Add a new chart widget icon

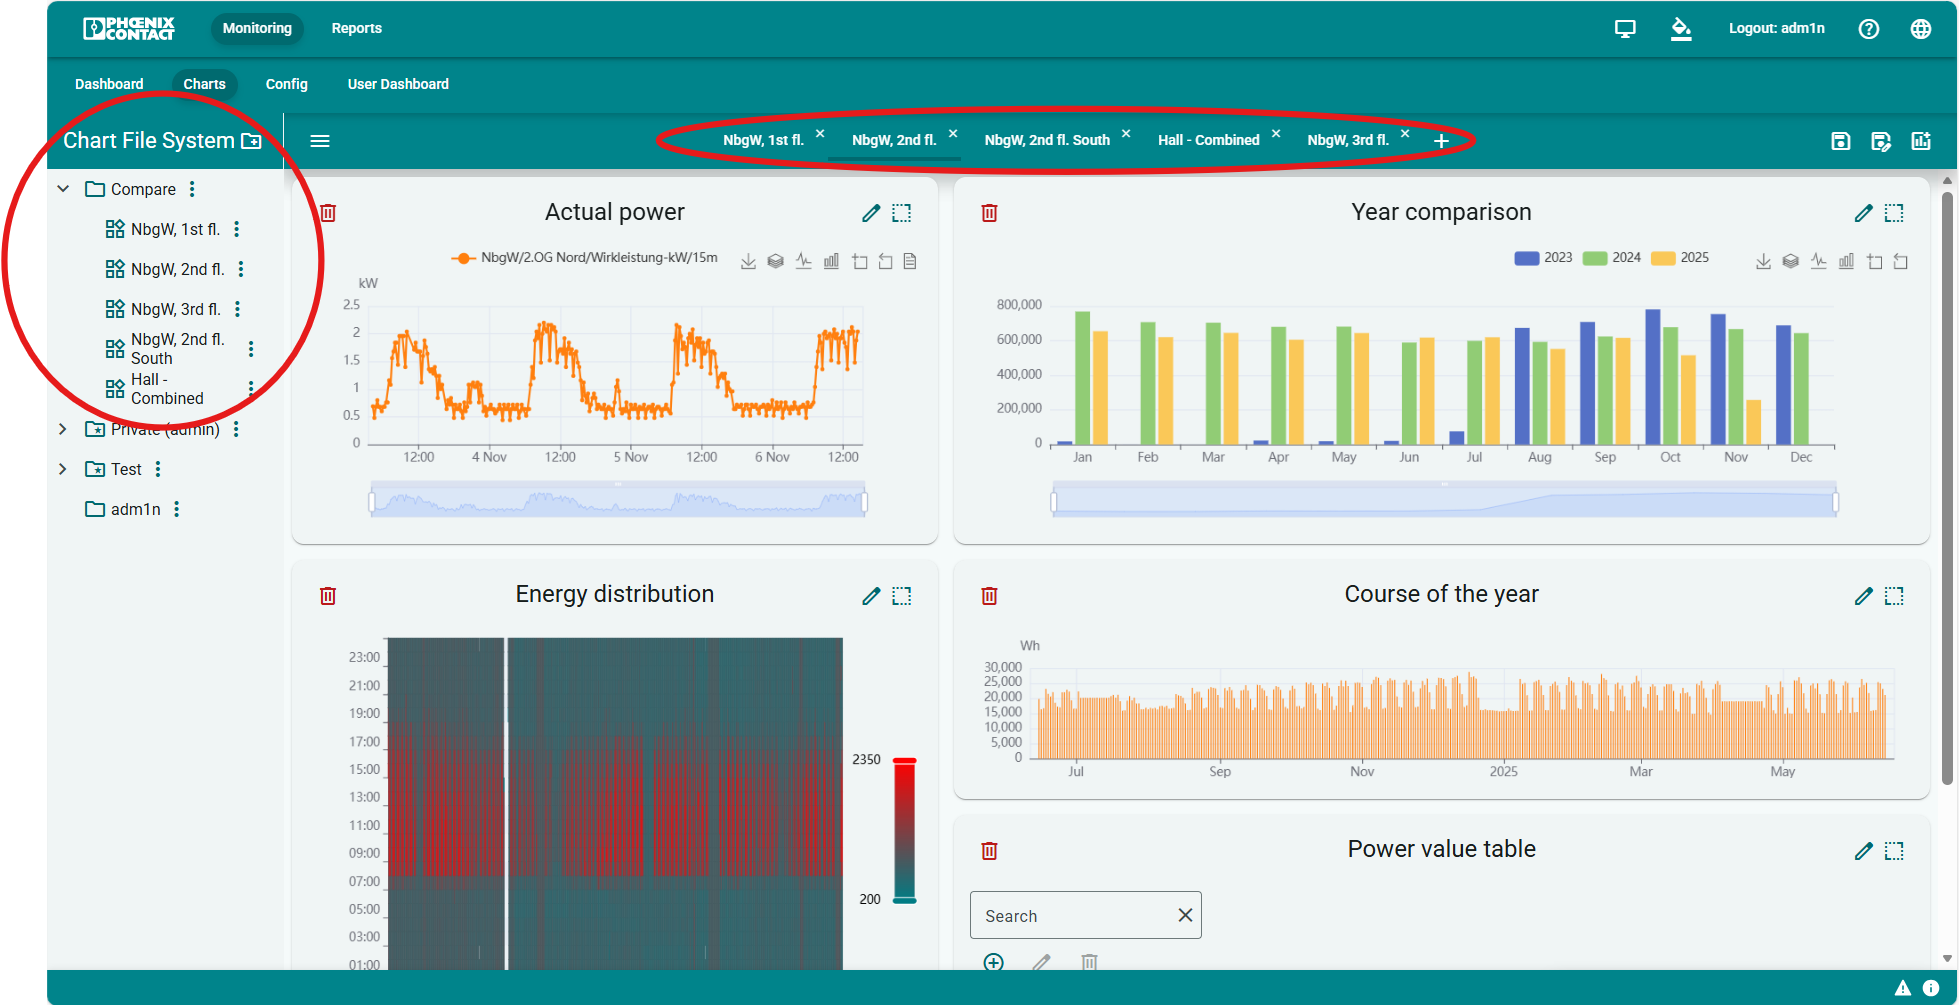1921,141
